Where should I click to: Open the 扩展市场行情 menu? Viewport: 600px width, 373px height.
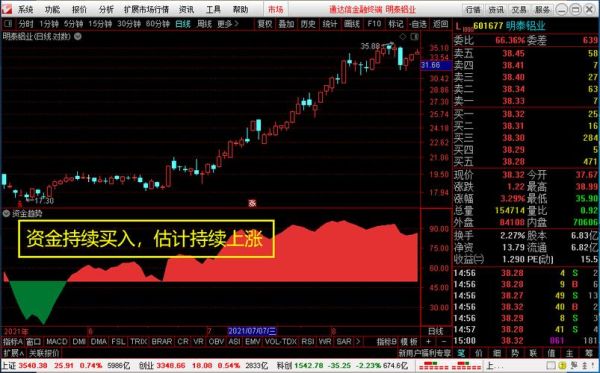(147, 10)
